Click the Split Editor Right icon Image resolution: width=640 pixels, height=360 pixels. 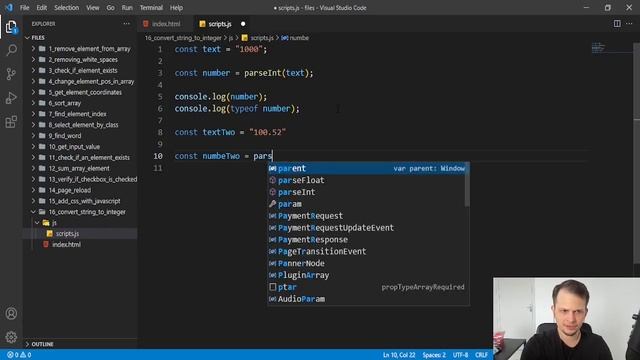[617, 24]
